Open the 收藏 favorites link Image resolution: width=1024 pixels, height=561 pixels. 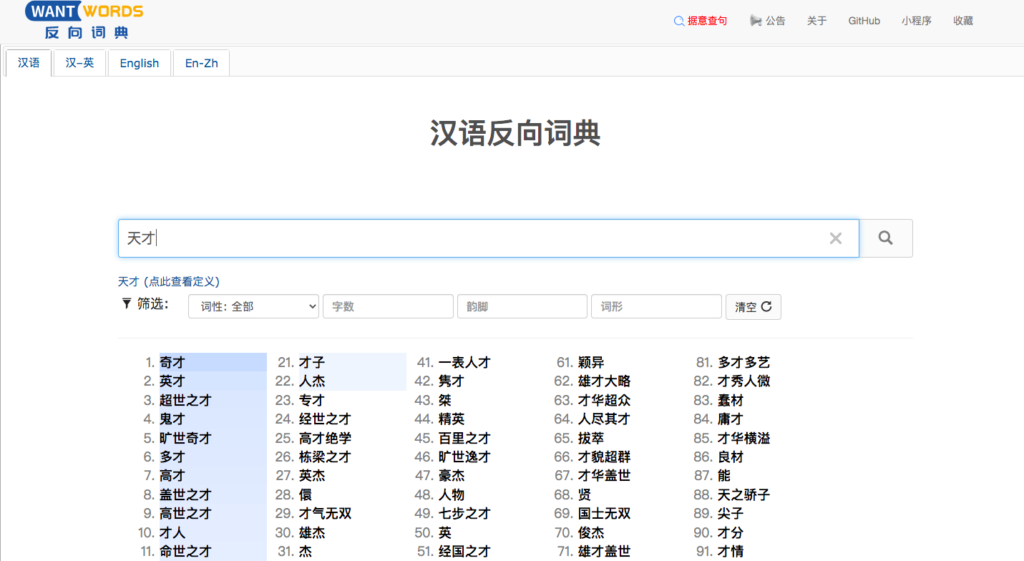[x=963, y=21]
